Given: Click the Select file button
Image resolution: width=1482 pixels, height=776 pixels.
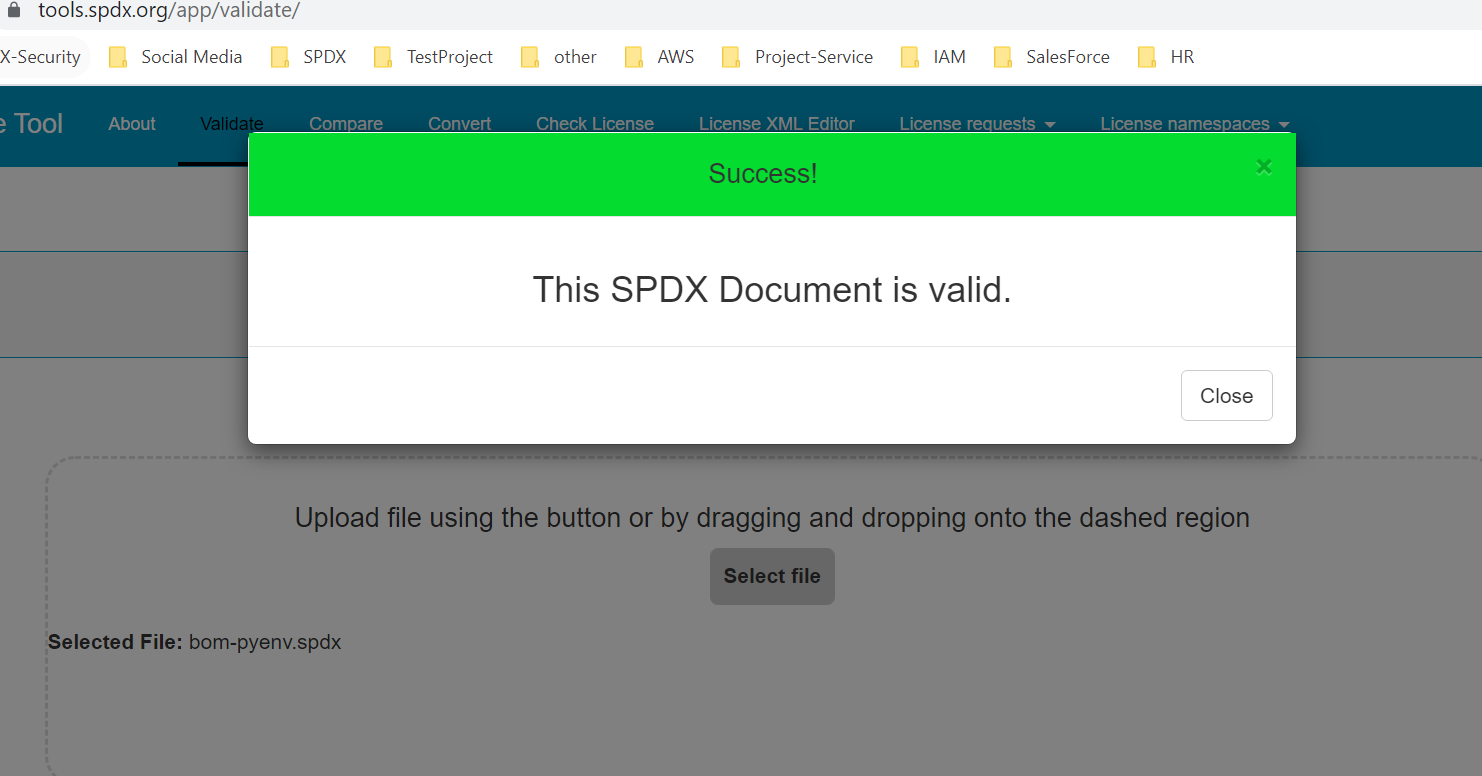Looking at the screenshot, I should [772, 576].
